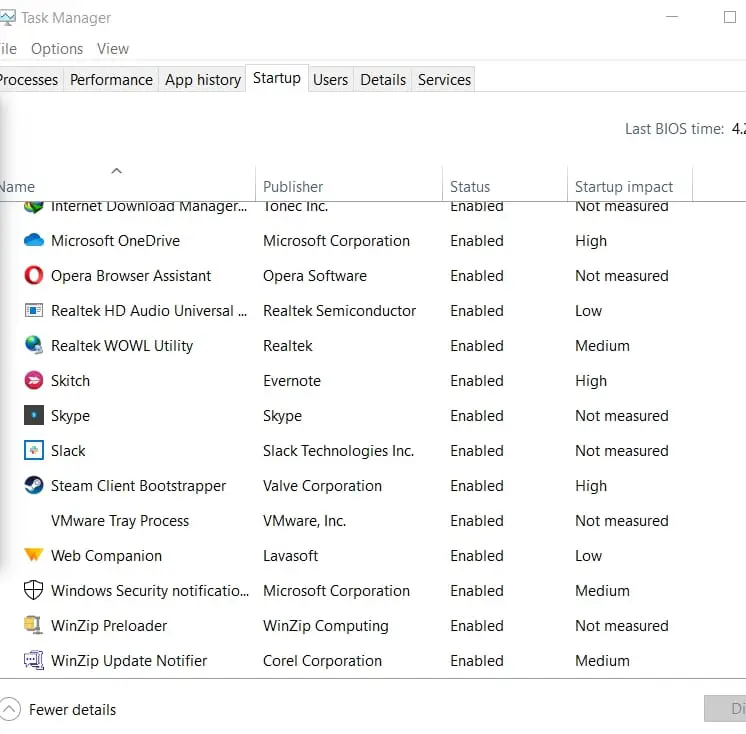Sort by the Startup impact column header
Screen dimensions: 746x734
click(x=624, y=186)
